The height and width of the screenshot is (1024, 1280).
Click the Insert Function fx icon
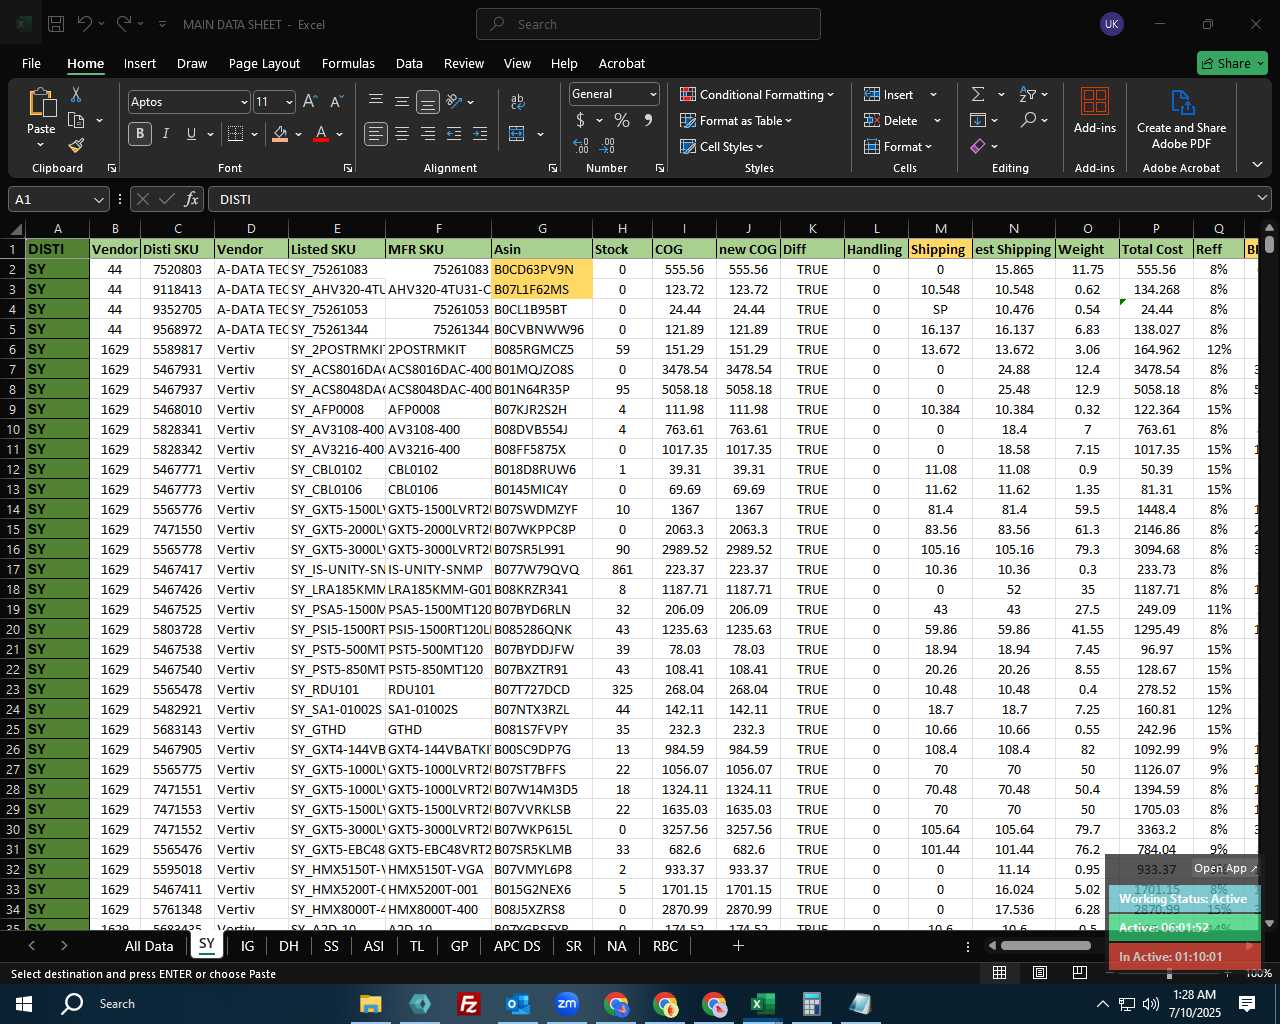(191, 199)
